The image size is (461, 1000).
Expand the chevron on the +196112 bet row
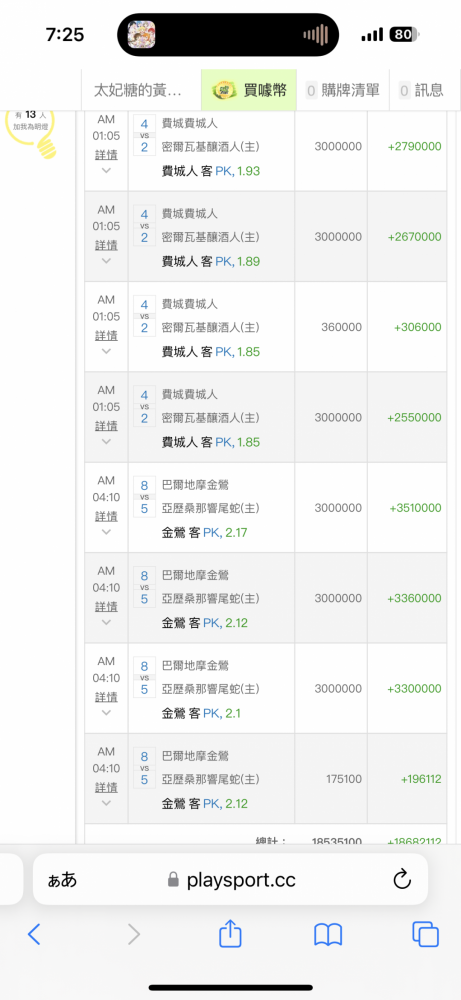coord(106,803)
